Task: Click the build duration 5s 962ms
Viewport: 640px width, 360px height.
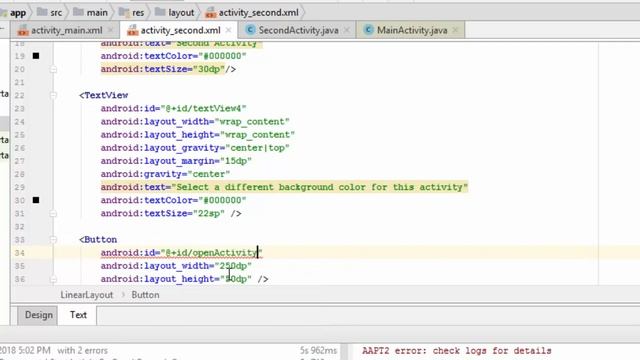Action: [318, 351]
